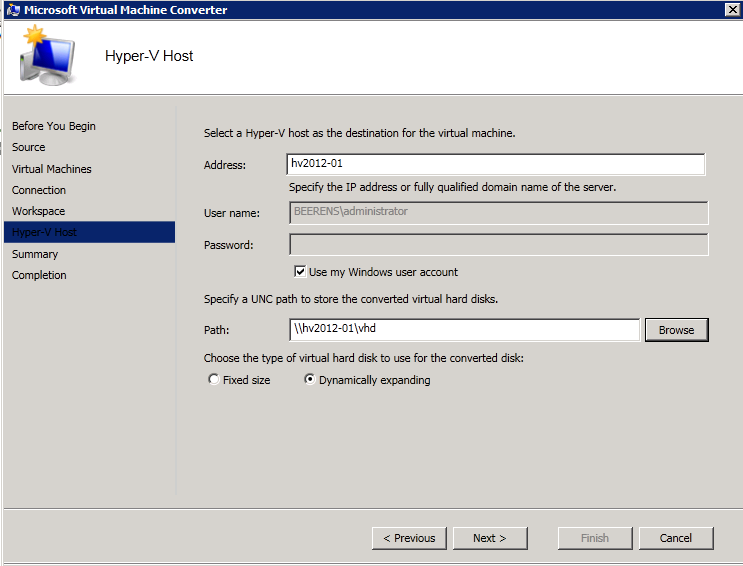Screen dimensions: 743x566
Task: Go to the Before You Begin step
Action: pos(54,126)
